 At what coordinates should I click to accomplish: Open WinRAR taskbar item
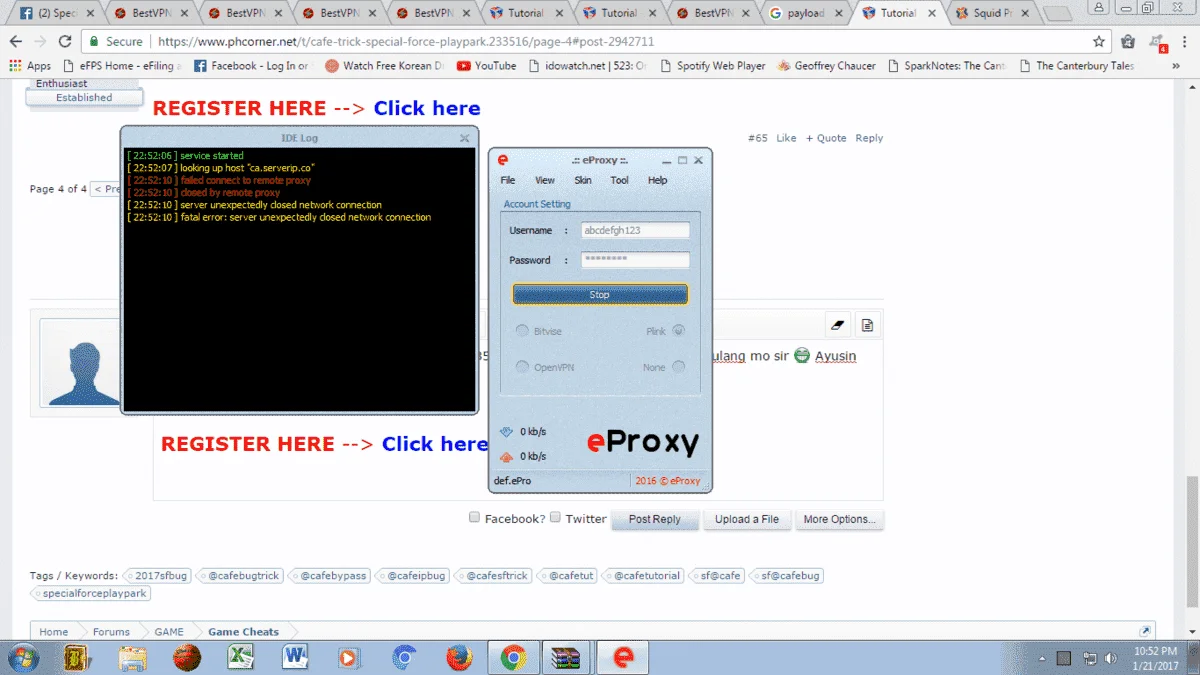[x=567, y=657]
